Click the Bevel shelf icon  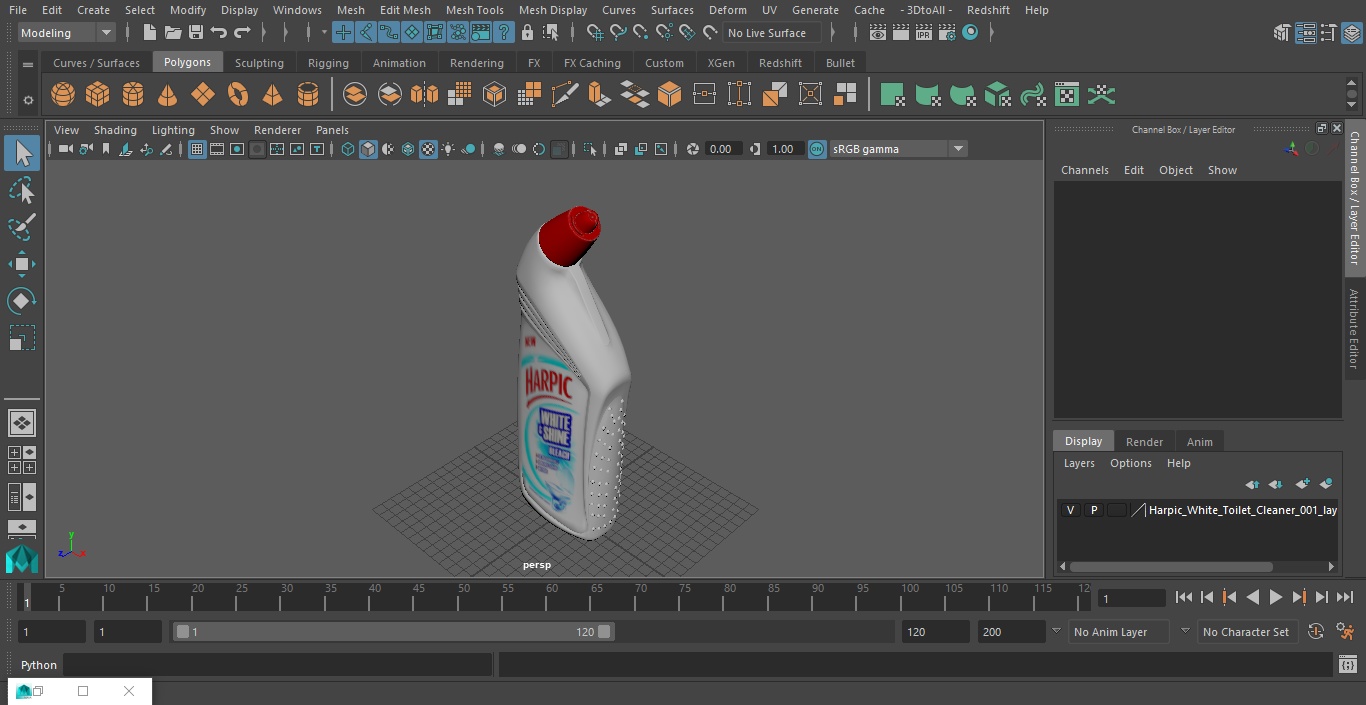coord(669,95)
